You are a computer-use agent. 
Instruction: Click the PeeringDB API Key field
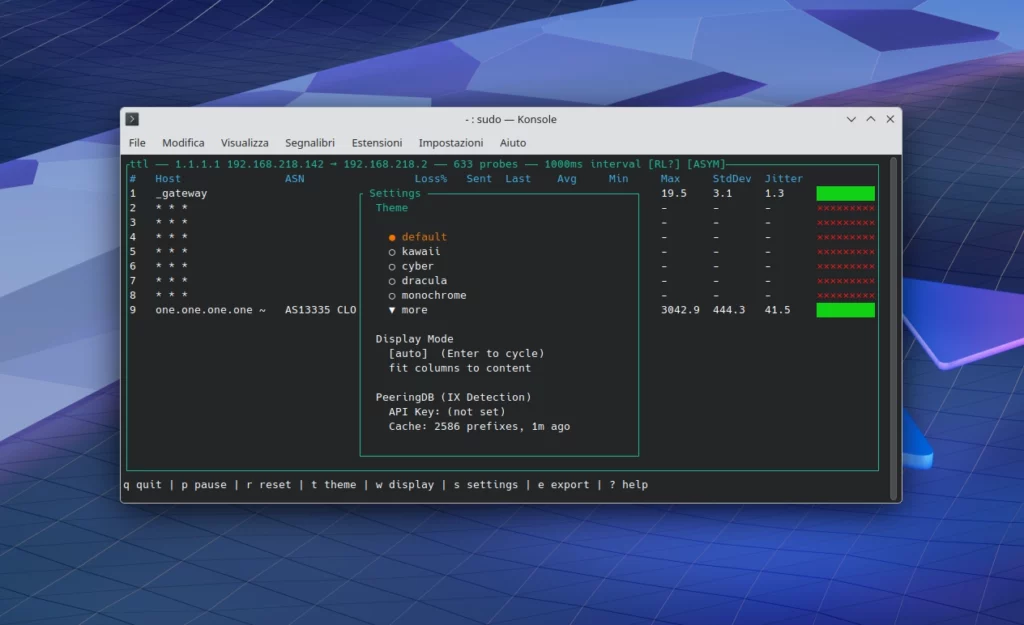[447, 411]
